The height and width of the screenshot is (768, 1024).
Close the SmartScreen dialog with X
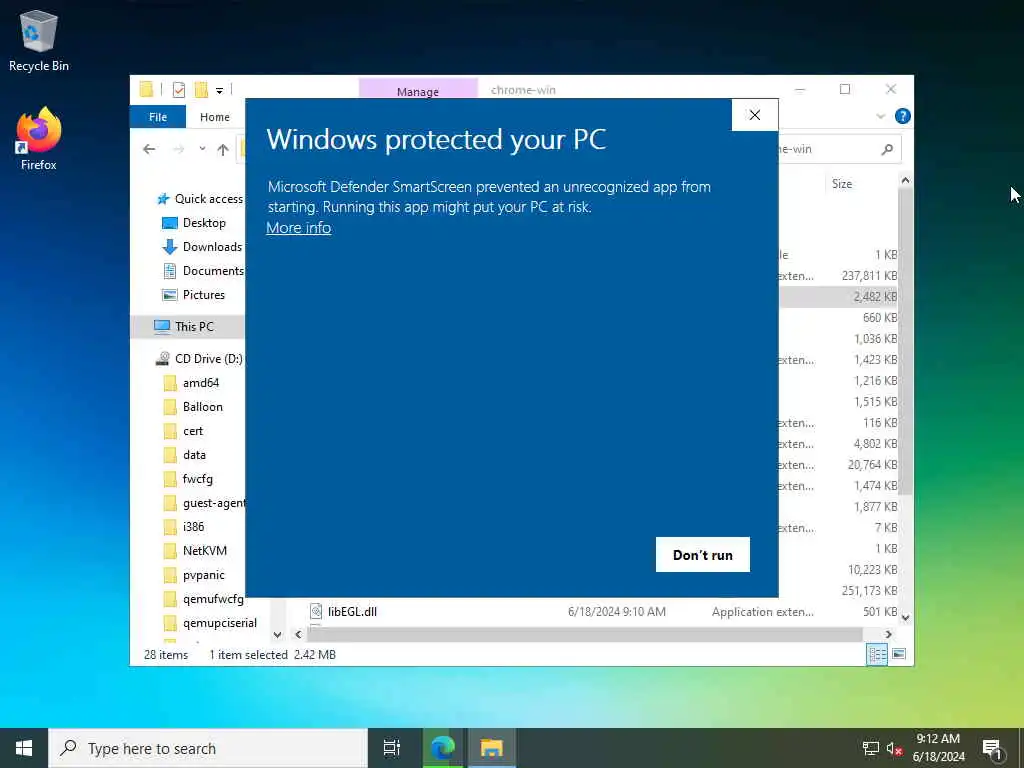click(755, 115)
